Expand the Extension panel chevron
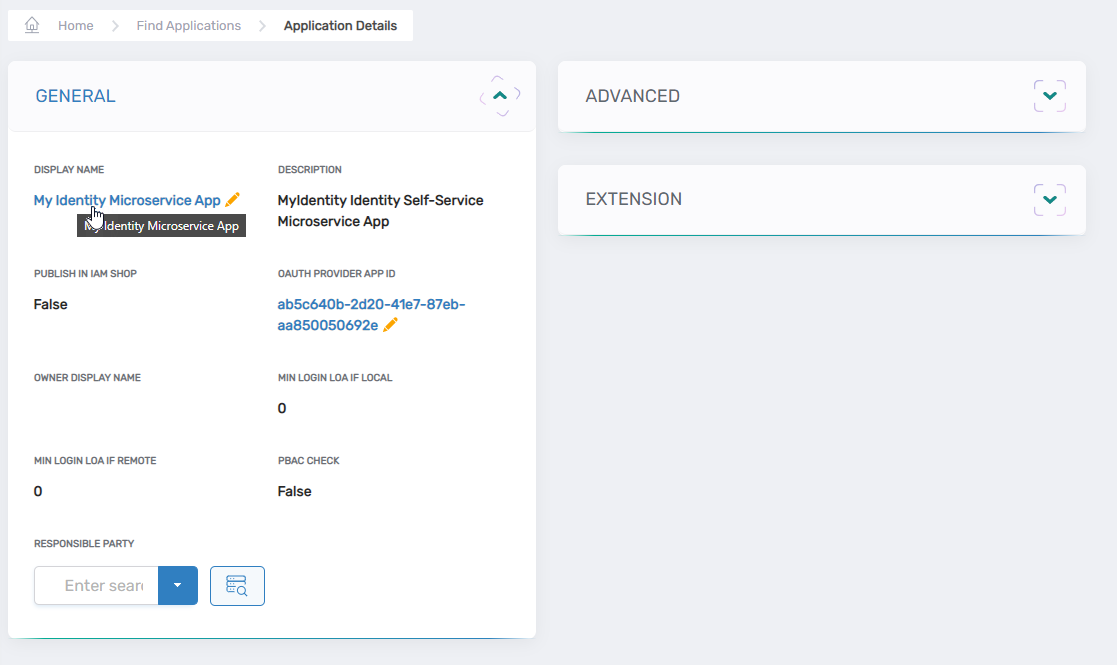1117x665 pixels. (x=1049, y=199)
